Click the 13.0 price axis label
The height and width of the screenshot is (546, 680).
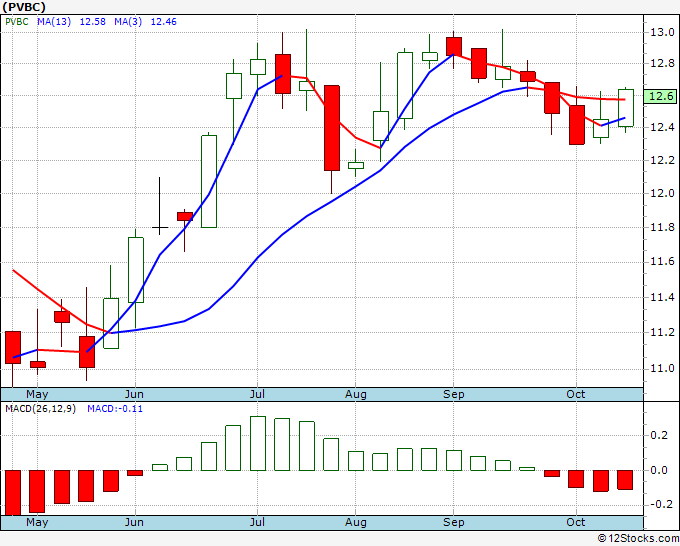click(662, 32)
